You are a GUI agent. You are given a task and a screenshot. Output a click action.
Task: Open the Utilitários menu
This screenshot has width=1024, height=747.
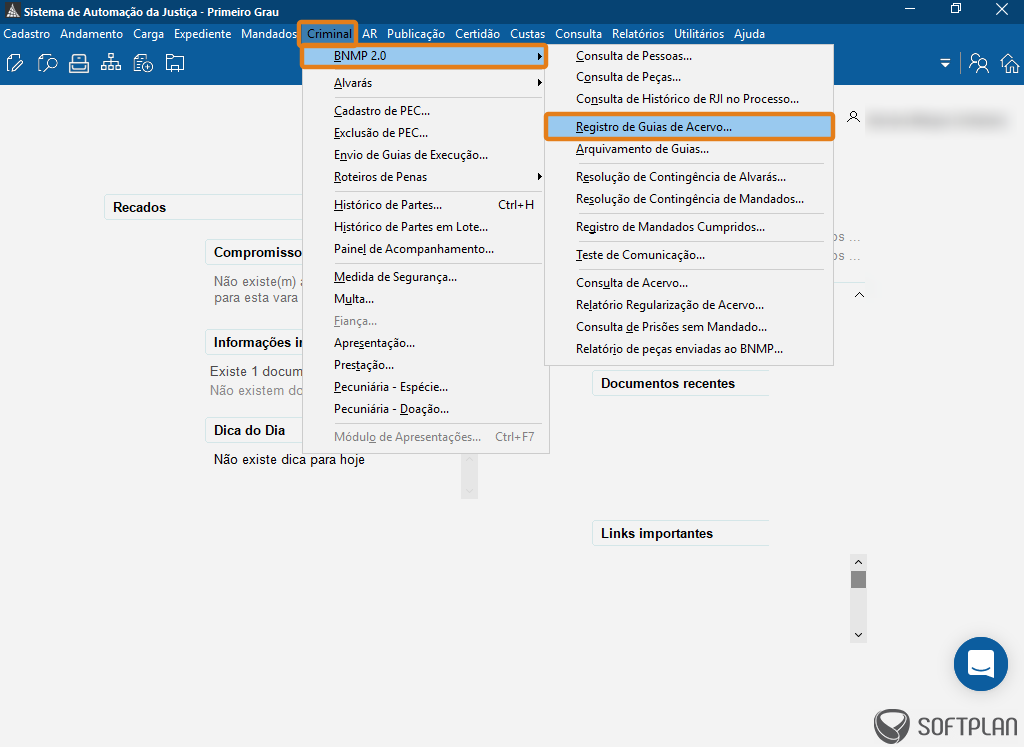click(x=699, y=34)
